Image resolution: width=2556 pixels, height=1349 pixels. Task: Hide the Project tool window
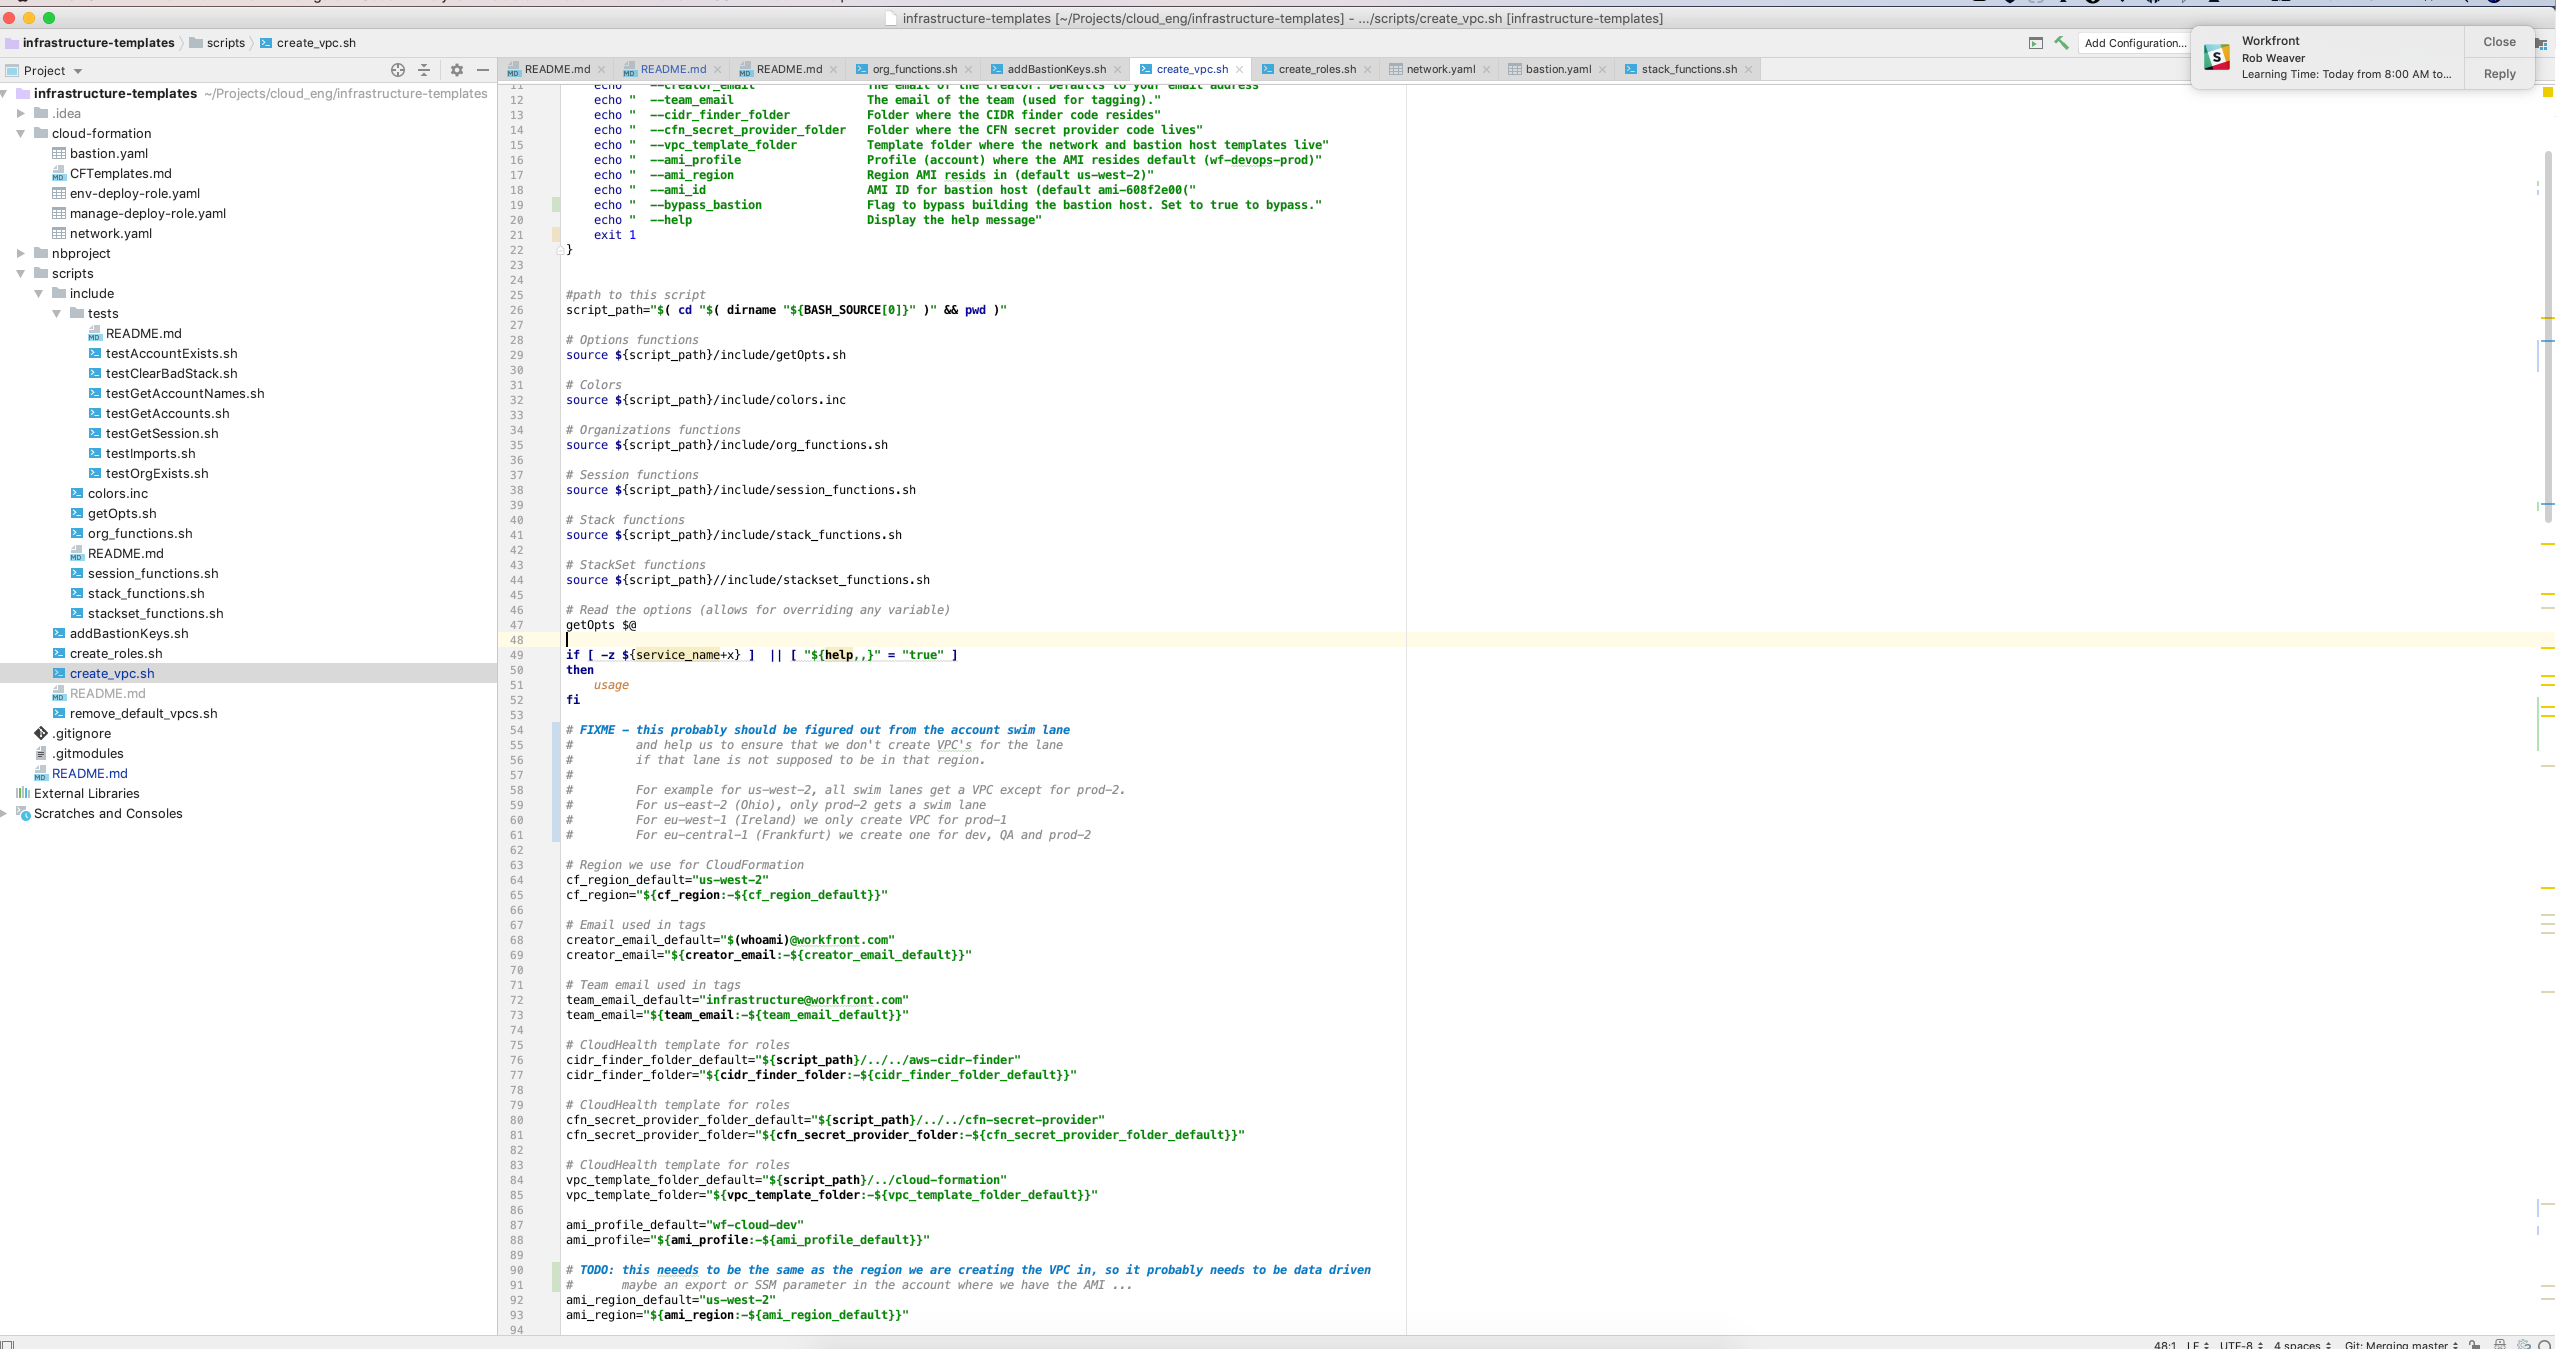point(485,70)
